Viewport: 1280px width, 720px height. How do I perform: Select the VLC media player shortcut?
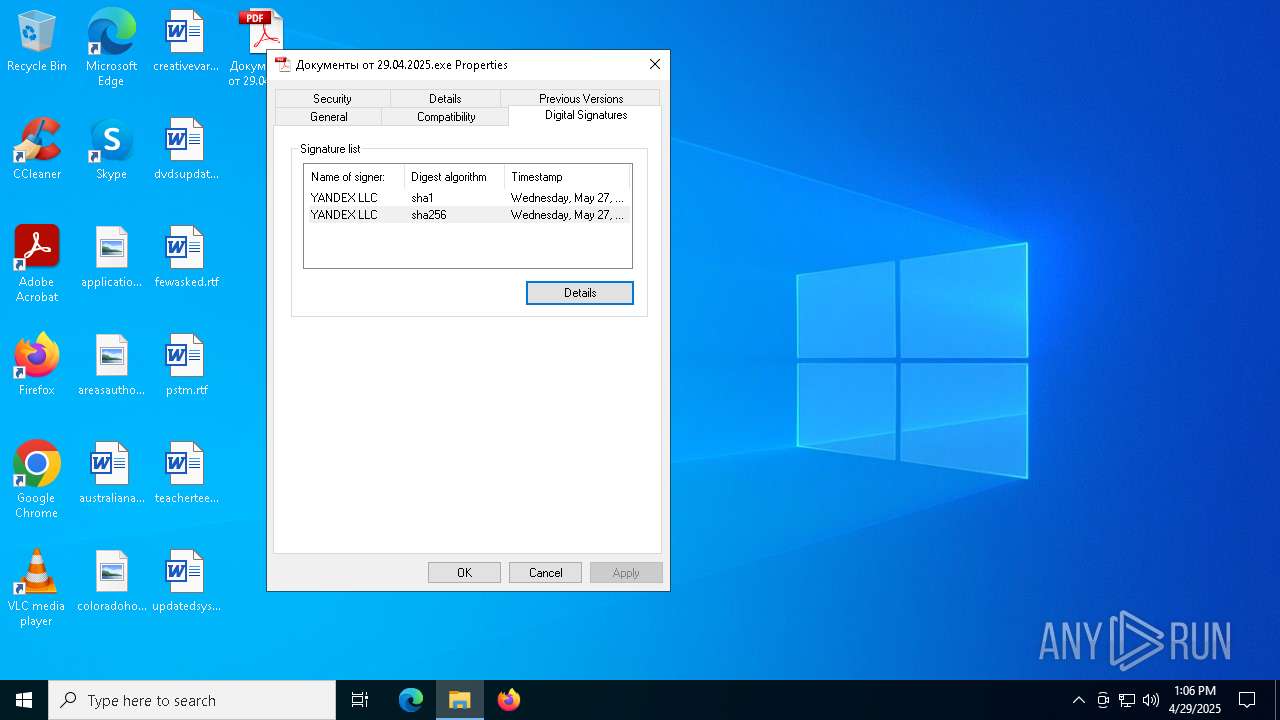pos(37,588)
